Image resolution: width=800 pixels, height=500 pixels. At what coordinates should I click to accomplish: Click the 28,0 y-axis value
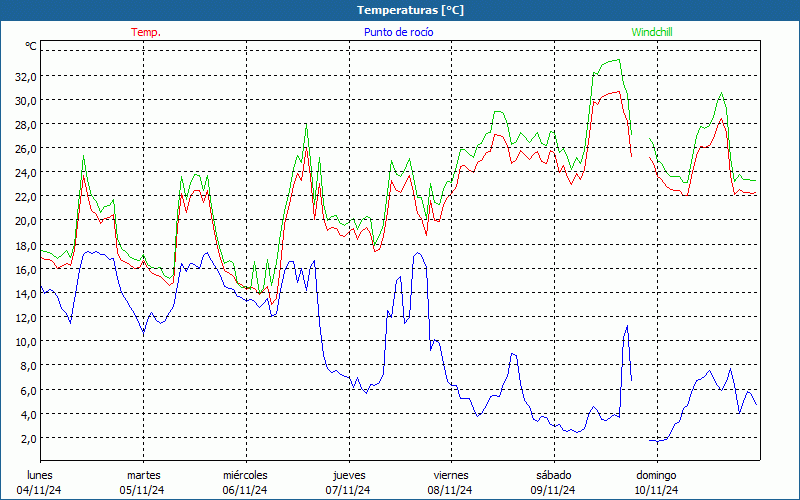(x=26, y=125)
